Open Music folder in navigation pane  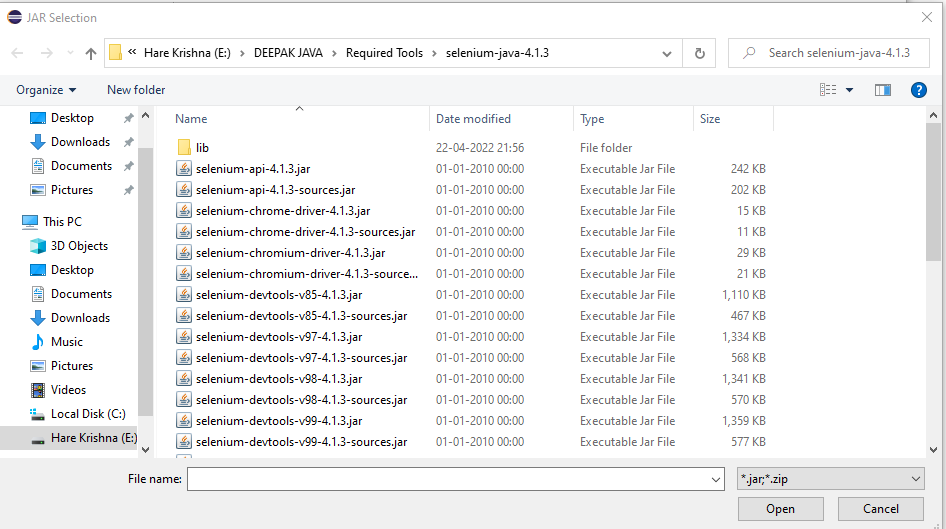[66, 342]
